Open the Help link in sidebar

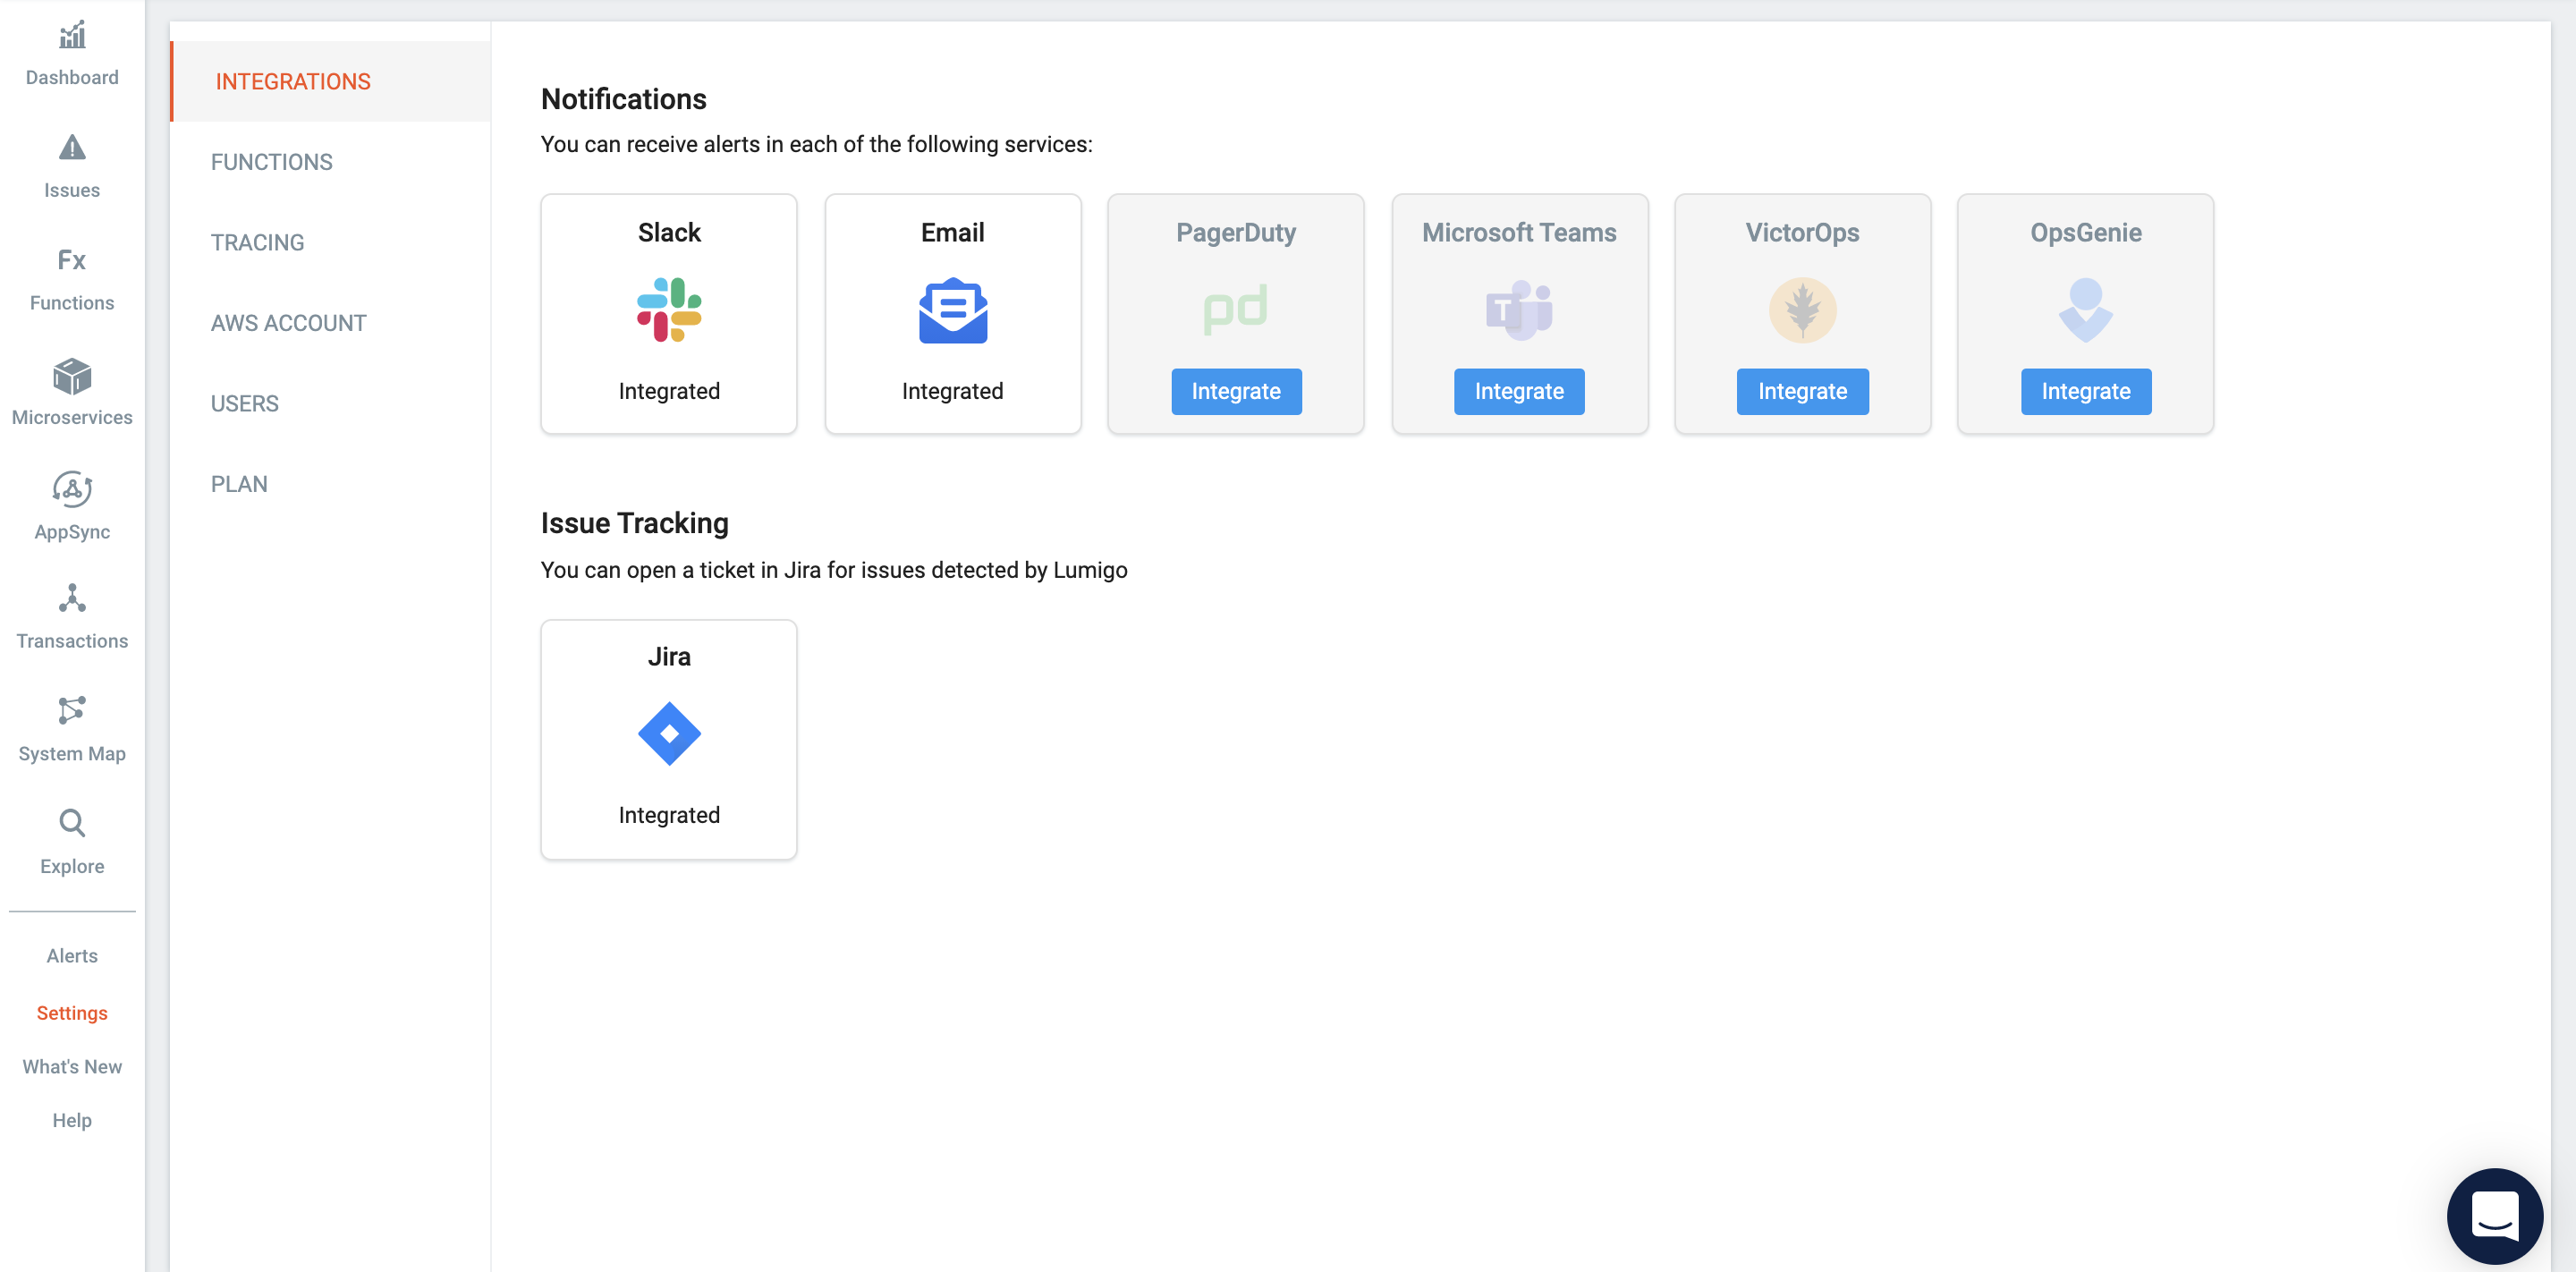pos(72,1120)
